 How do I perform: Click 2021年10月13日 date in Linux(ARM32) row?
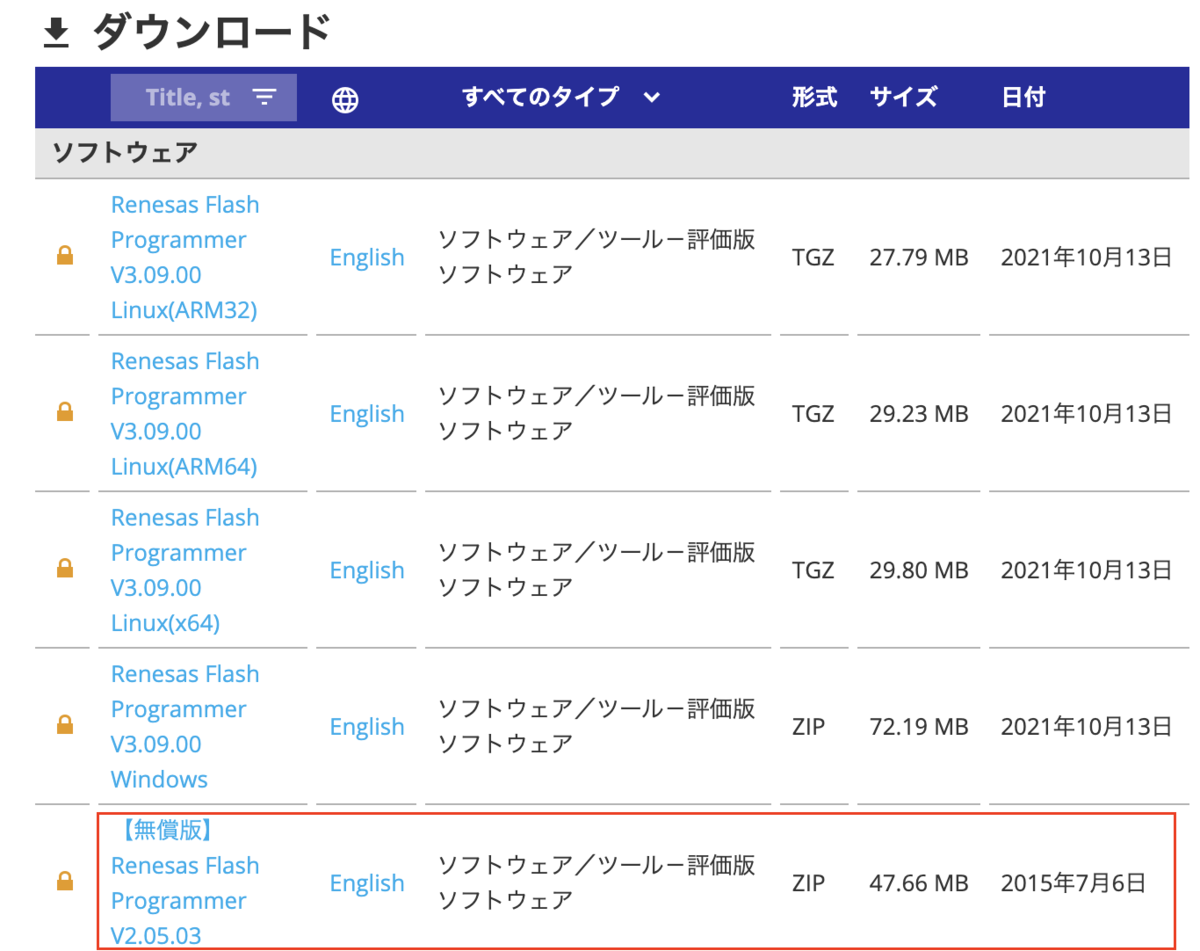1086,257
